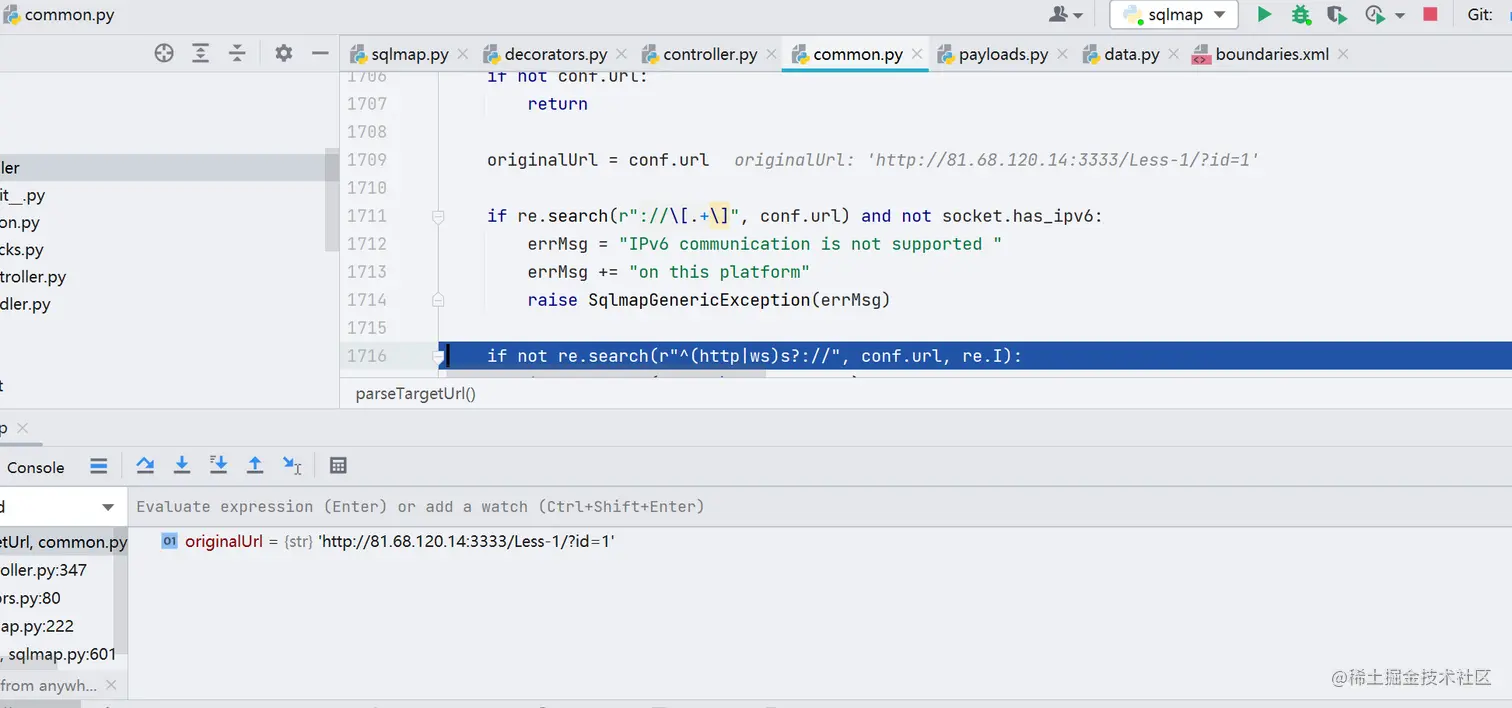Click the project tree vertical scrollbar
This screenshot has width=1512, height=708.
[332, 200]
